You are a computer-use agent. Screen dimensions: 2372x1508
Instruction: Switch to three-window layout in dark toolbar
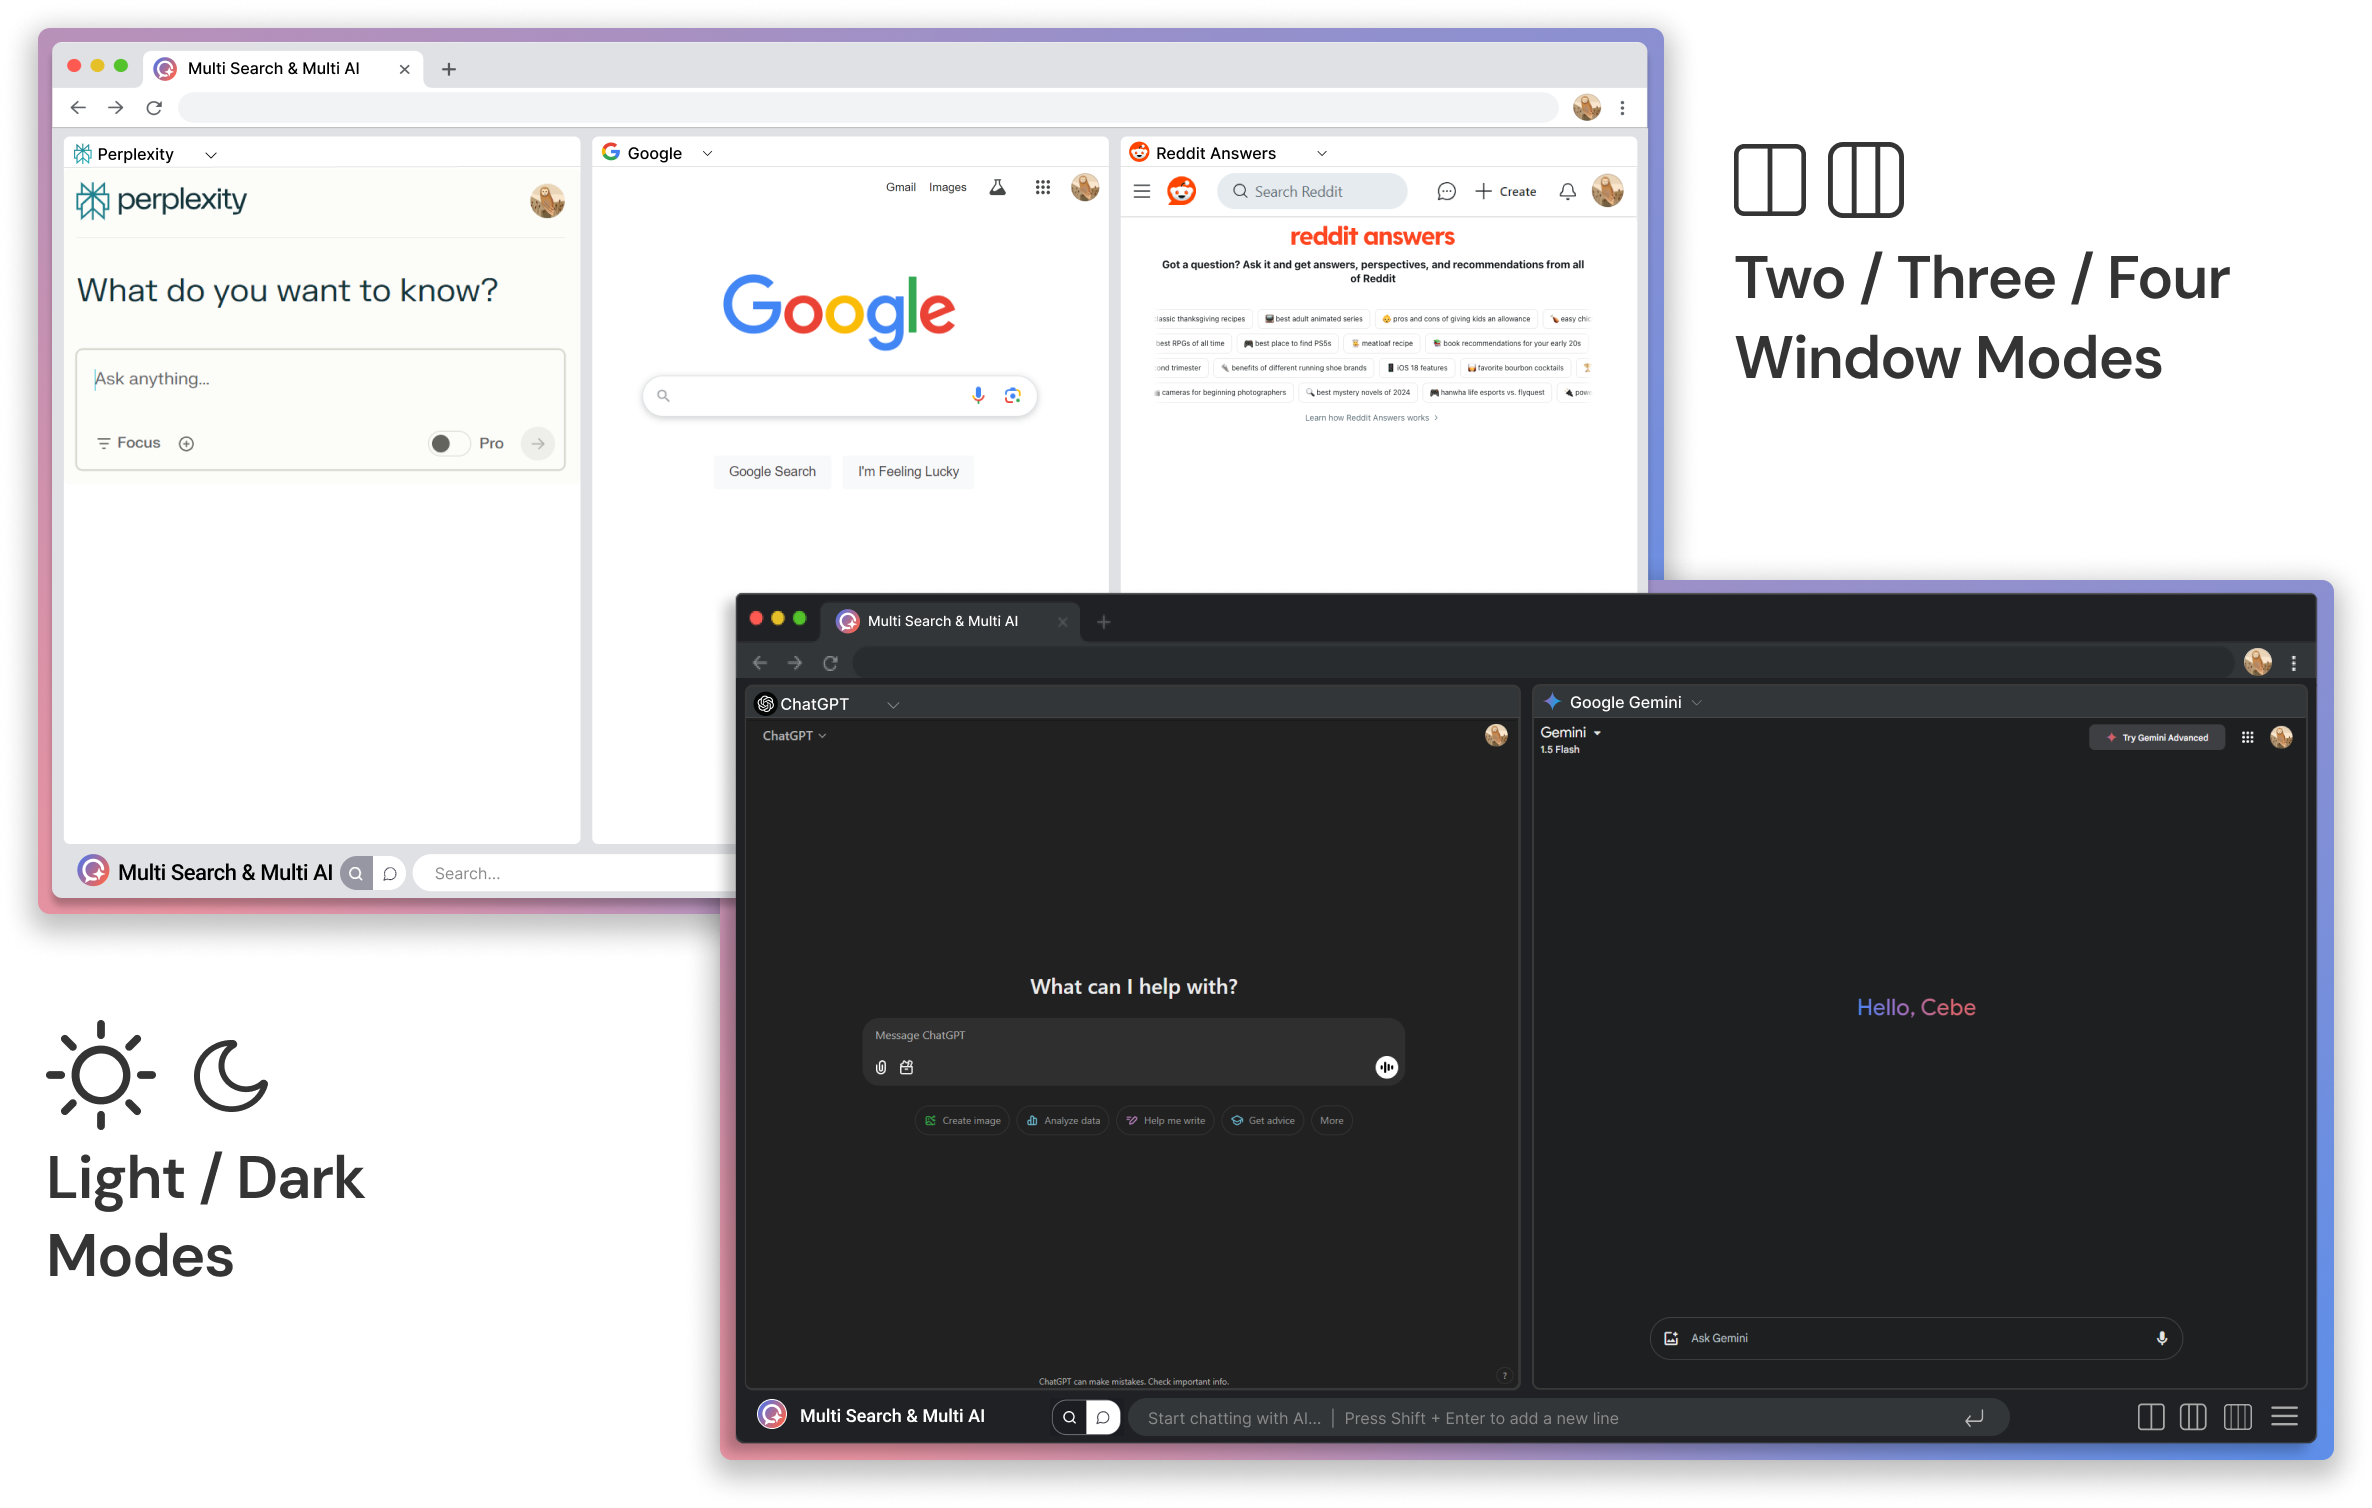[2193, 1417]
